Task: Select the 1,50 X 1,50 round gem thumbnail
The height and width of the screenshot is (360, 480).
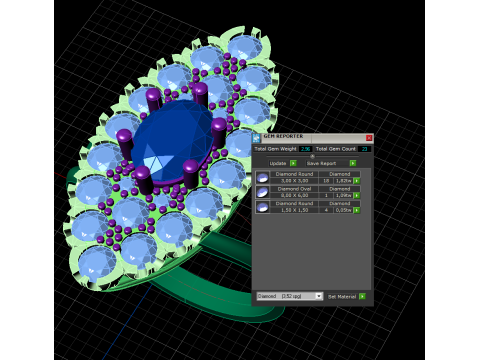Action: tap(262, 207)
